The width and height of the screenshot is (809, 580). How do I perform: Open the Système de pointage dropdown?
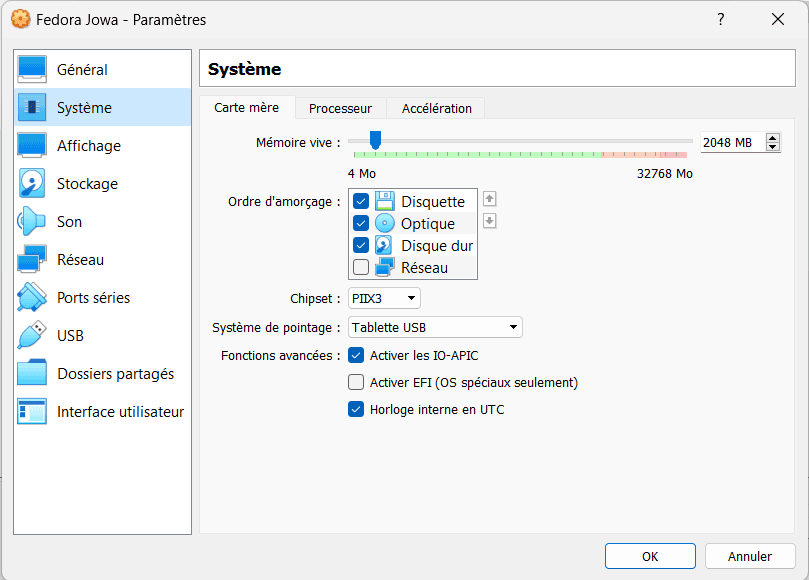[435, 327]
